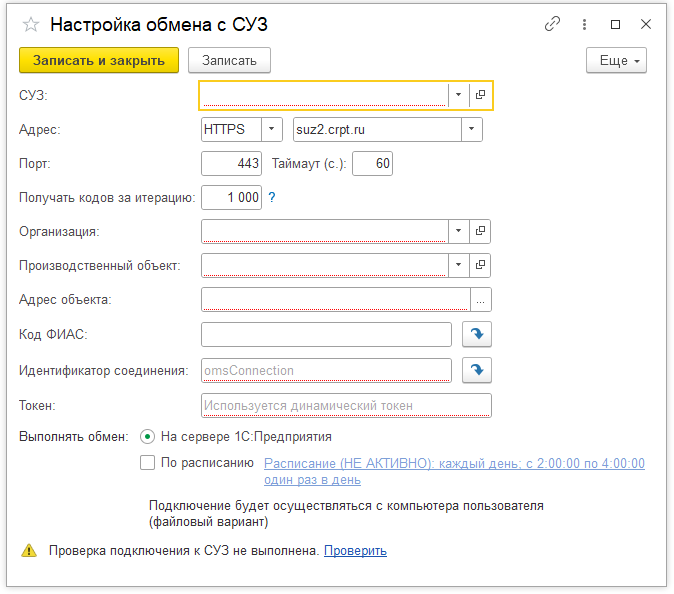
Task: Click into the Производственный объект input field
Action: coord(325,265)
